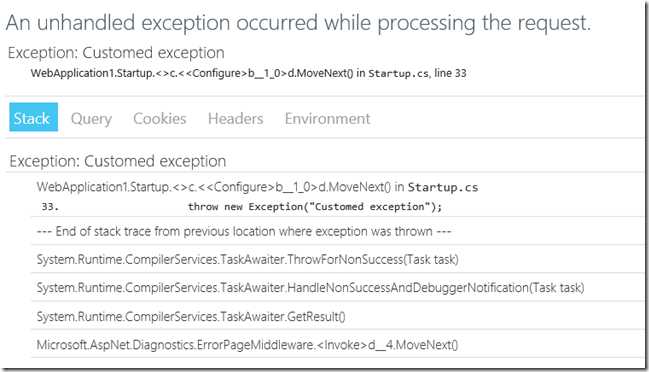Click the main unhandled exception heading
The height and width of the screenshot is (372, 649).
(298, 23)
